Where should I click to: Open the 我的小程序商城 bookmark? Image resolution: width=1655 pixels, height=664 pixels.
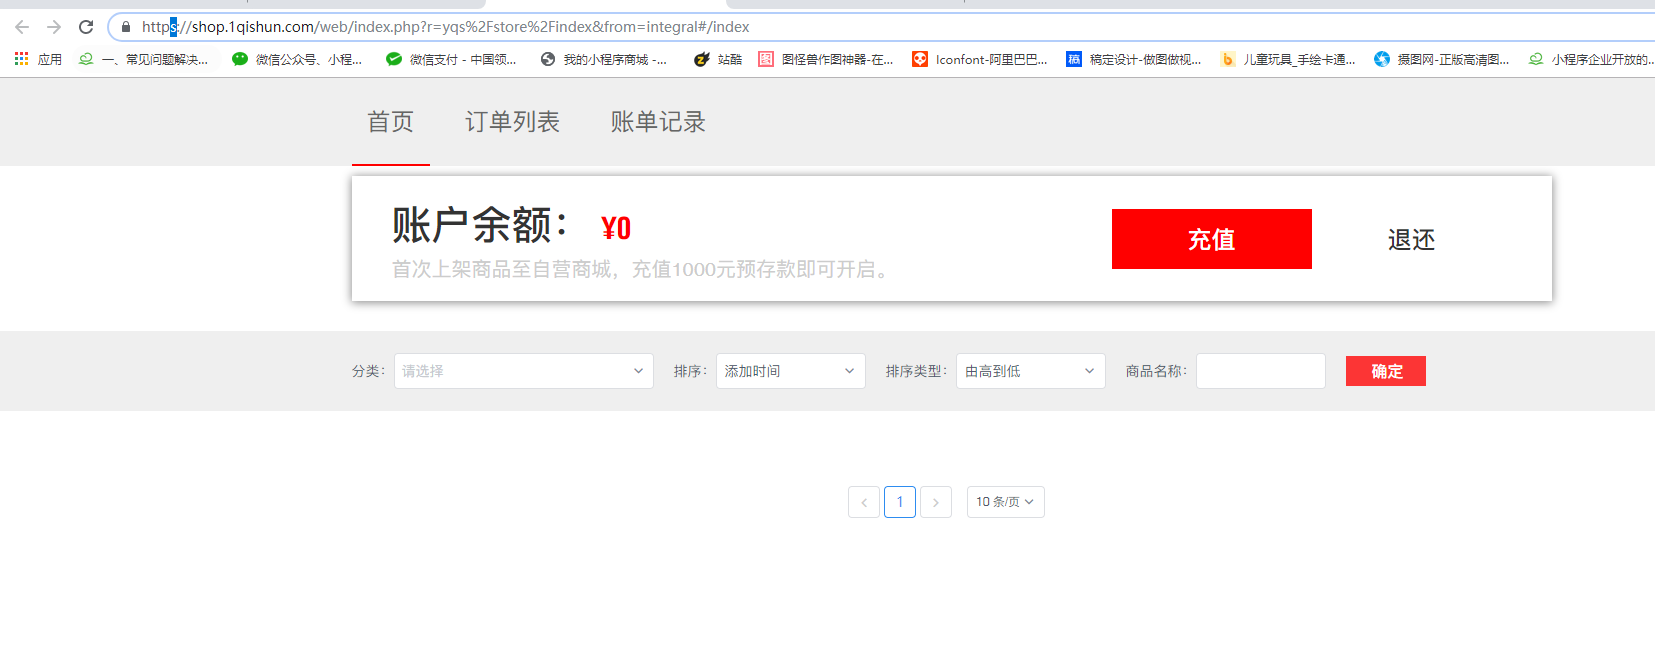(x=604, y=60)
